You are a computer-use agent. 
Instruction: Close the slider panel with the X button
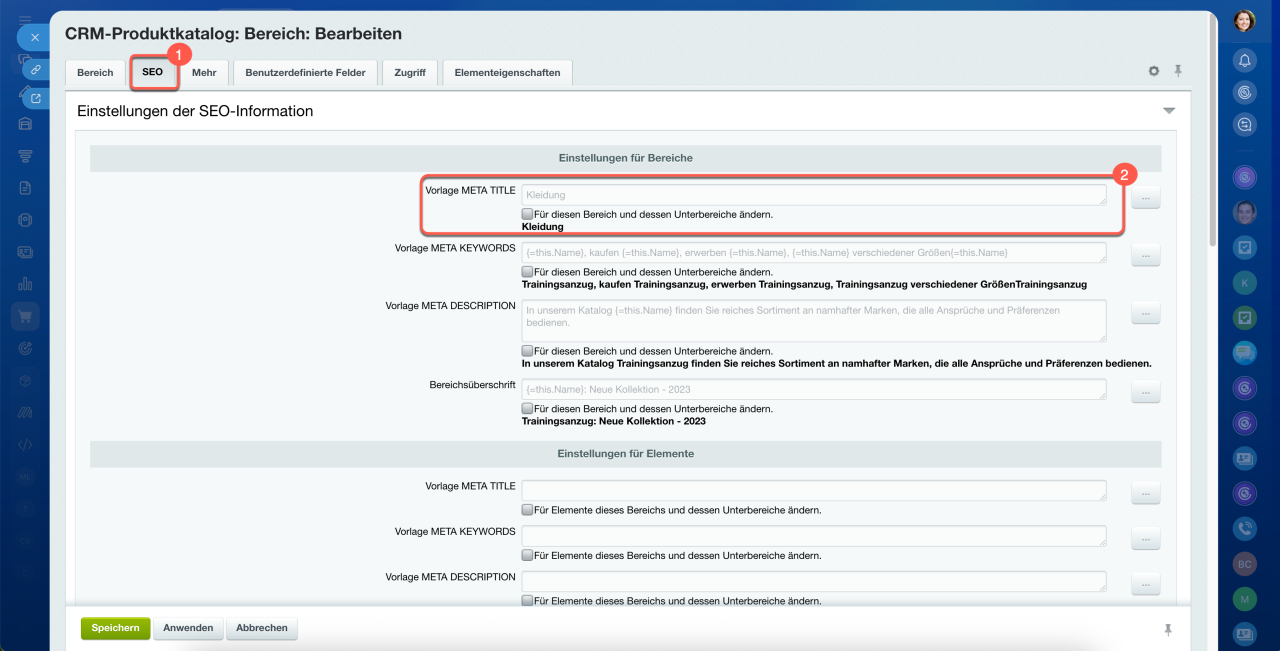click(x=34, y=37)
